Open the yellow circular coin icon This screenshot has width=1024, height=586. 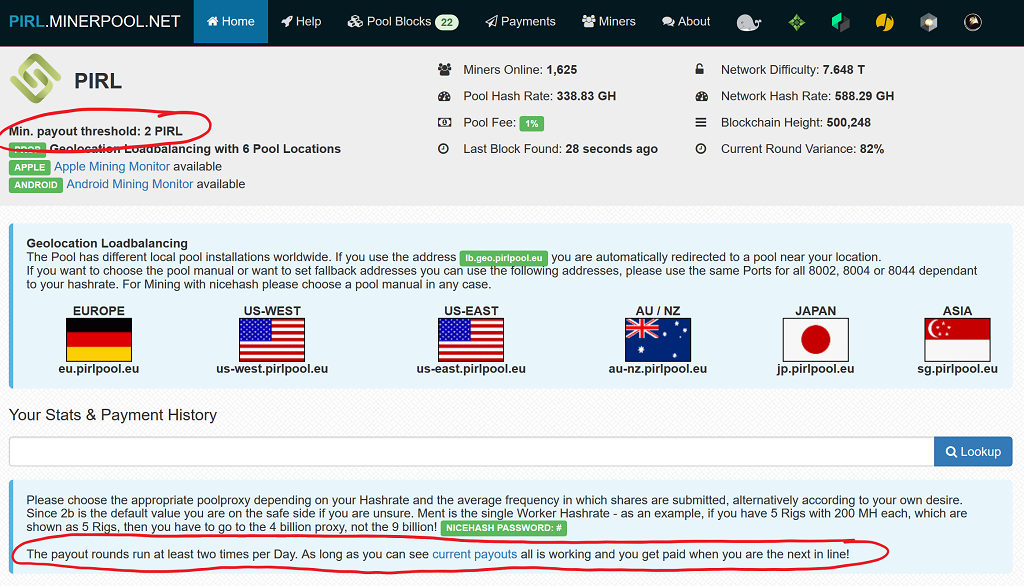click(884, 23)
